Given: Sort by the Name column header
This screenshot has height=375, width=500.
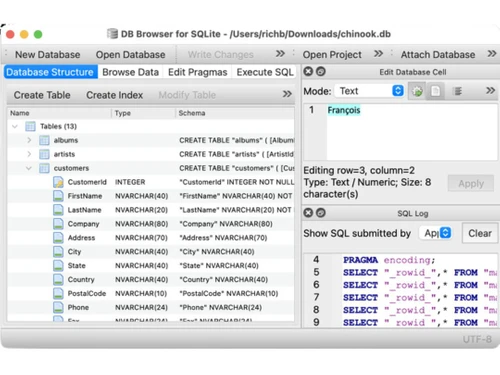Looking at the screenshot, I should 59,113.
